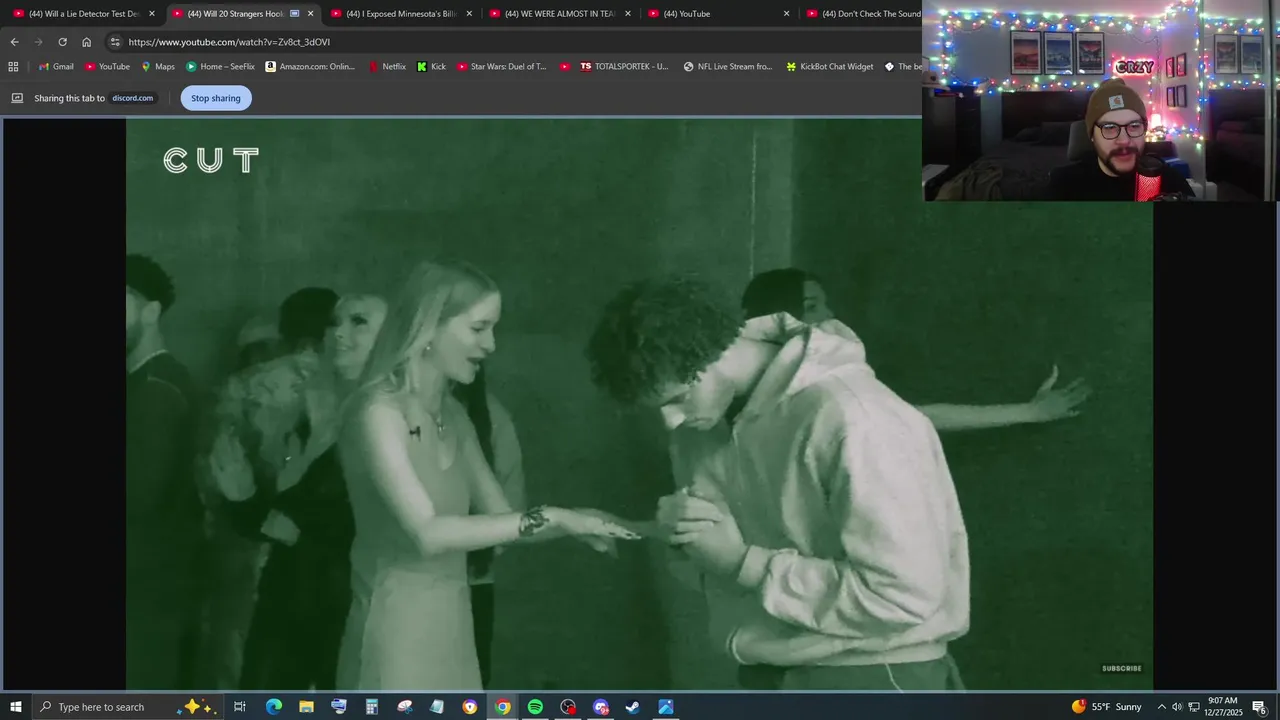Open Spotify from taskbar
Screen dimensions: 1280x720
click(x=535, y=707)
